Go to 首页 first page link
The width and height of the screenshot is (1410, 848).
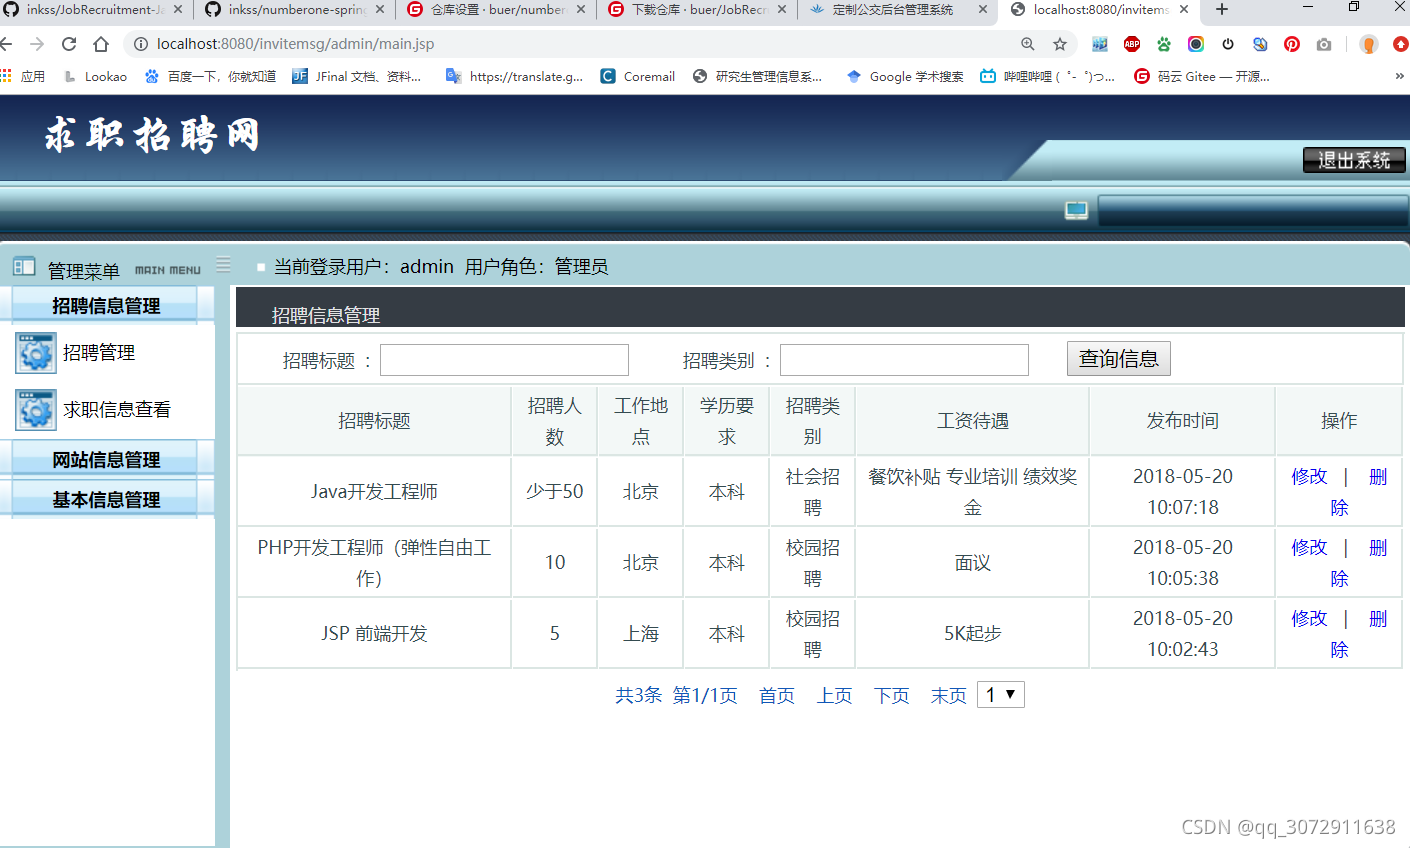click(x=777, y=695)
